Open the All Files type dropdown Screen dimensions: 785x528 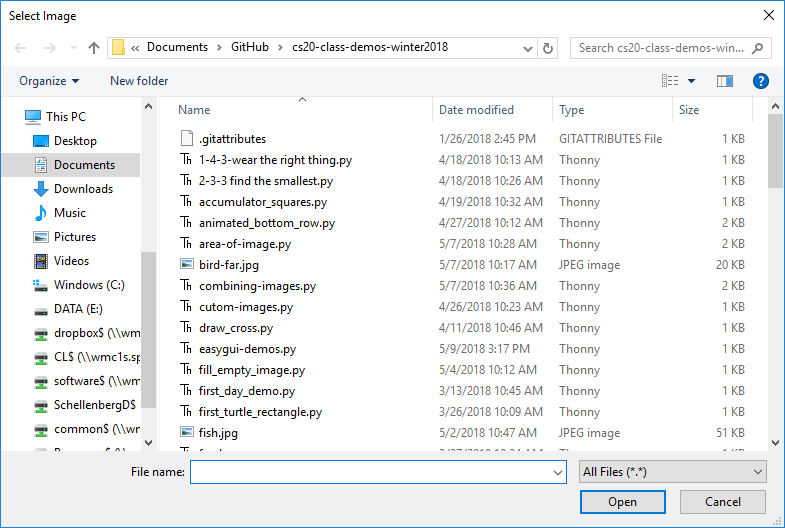[673, 471]
